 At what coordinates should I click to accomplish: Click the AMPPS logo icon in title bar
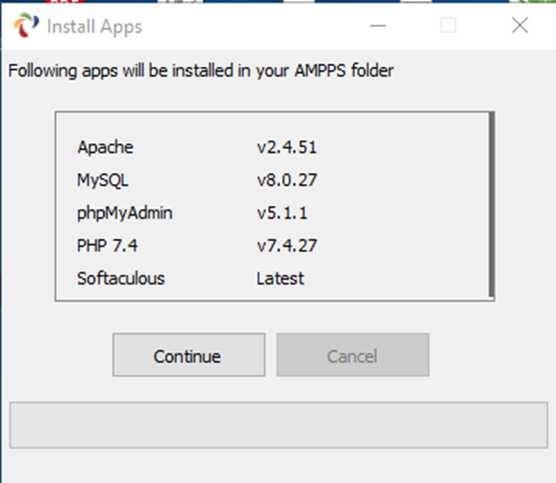pos(26,26)
